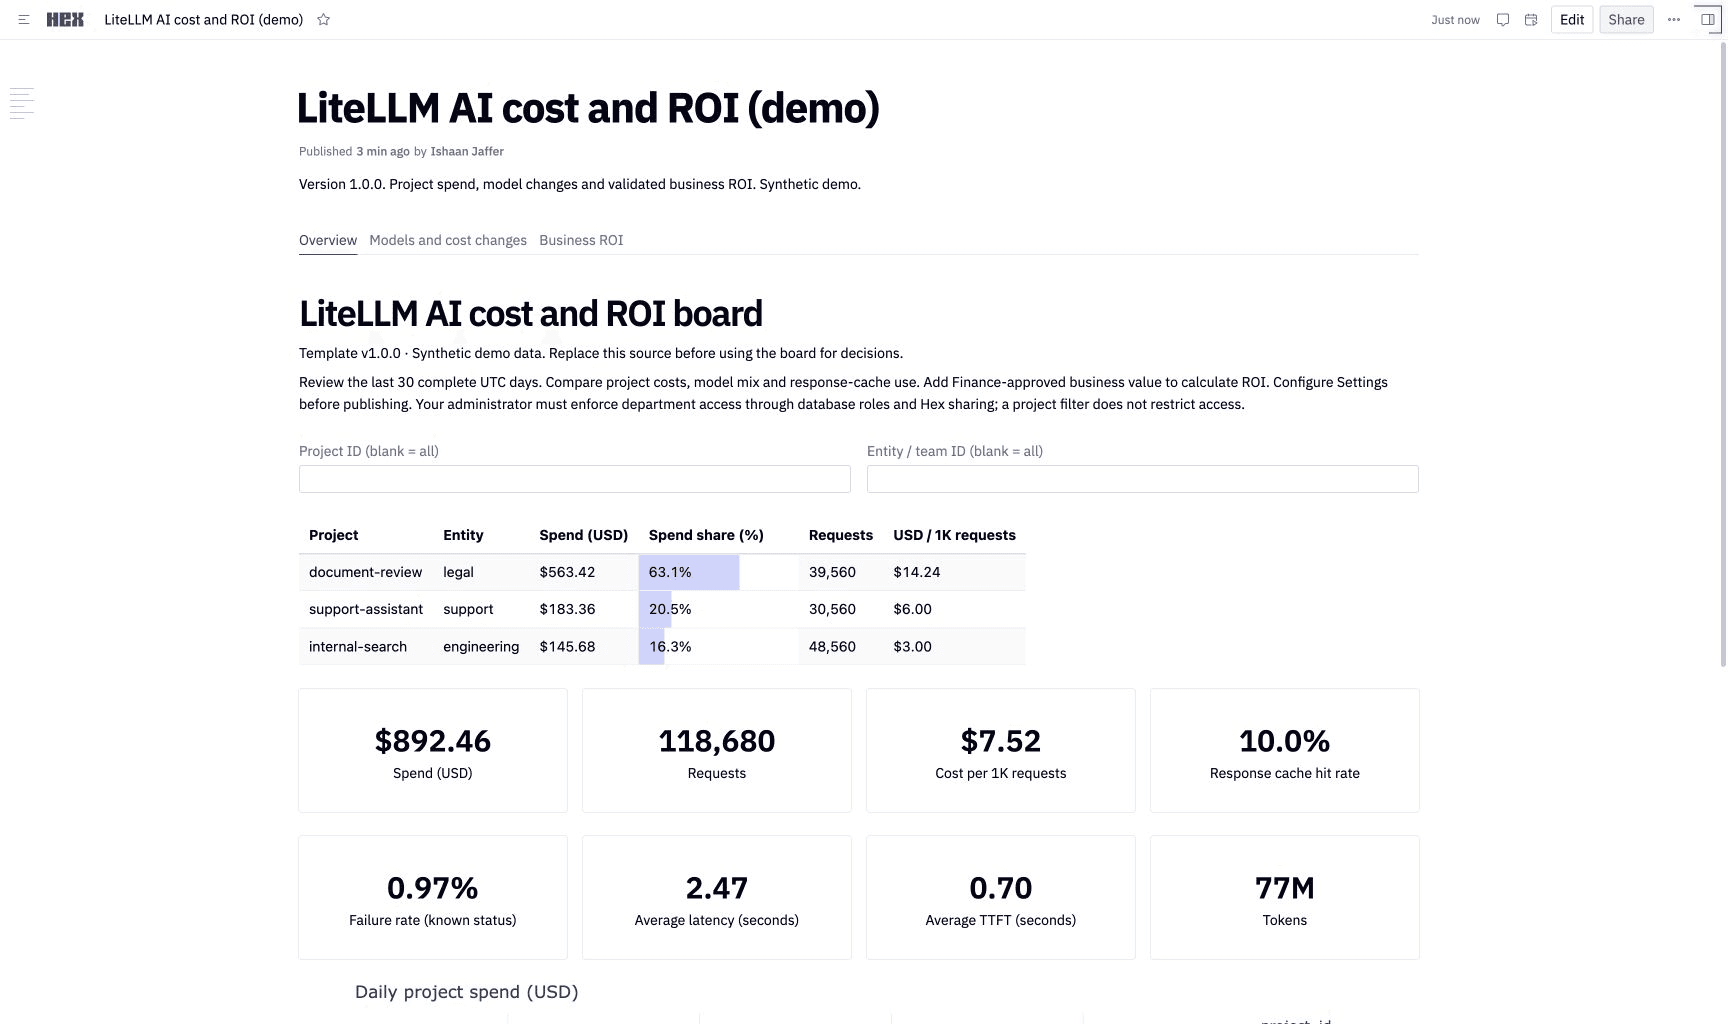Click the engineering entity cell
The height and width of the screenshot is (1024, 1728).
(x=481, y=646)
